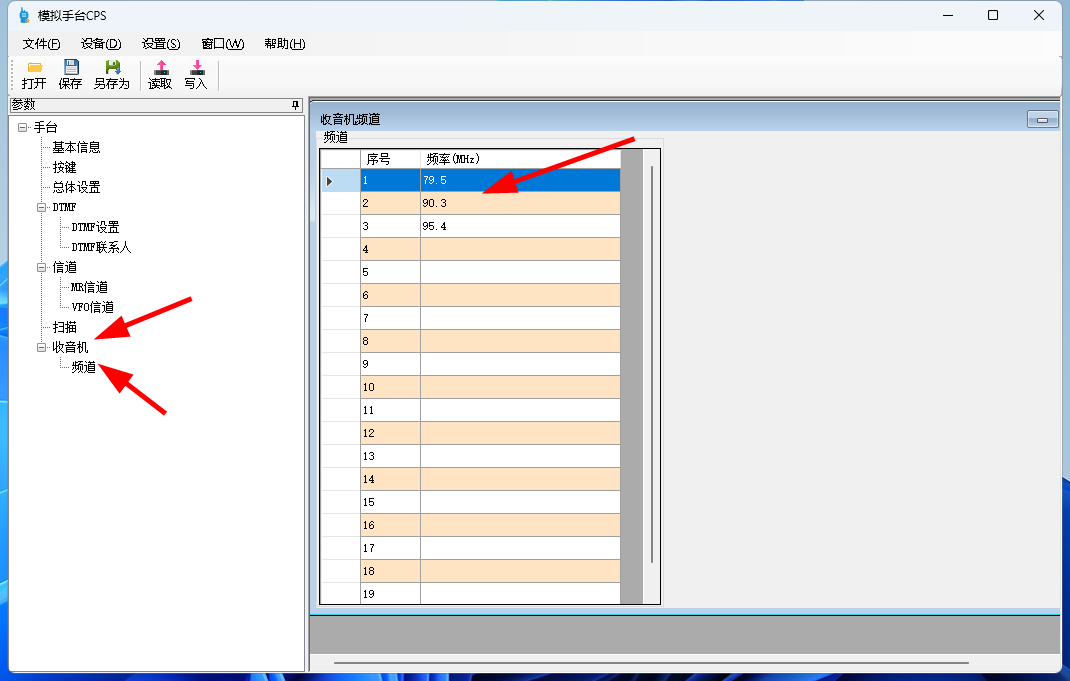Click the frequency cell containing 90.3
The width and height of the screenshot is (1070, 681).
coord(519,203)
